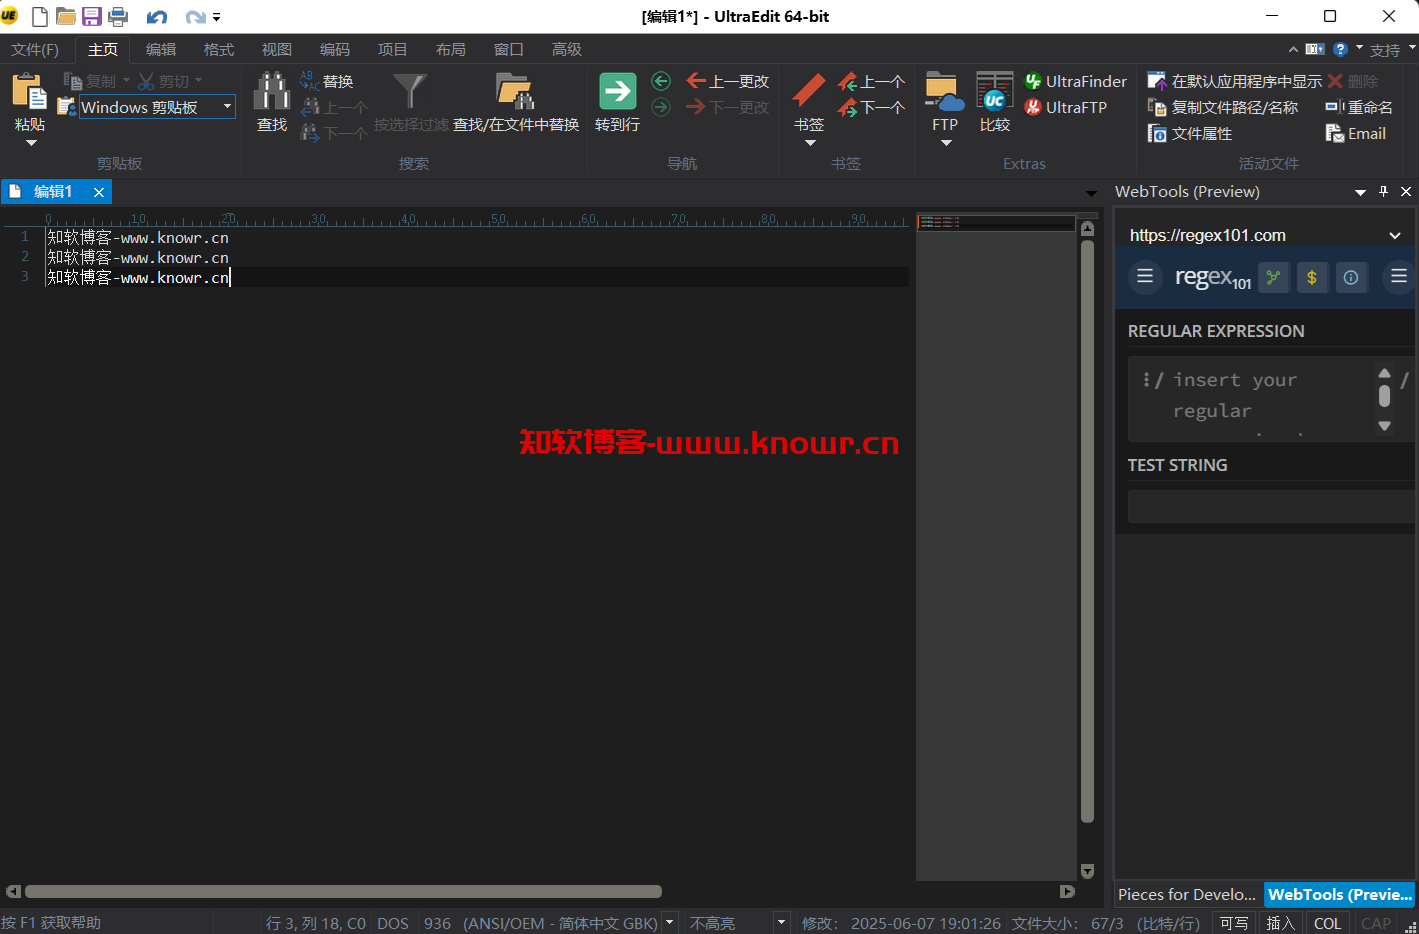1419x934 pixels.
Task: Open the regex101 left hamburger menu
Action: [x=1145, y=276]
